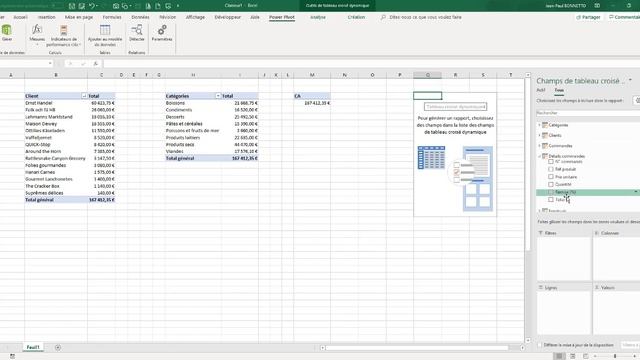Click the field list tools gear button

tap(637, 100)
